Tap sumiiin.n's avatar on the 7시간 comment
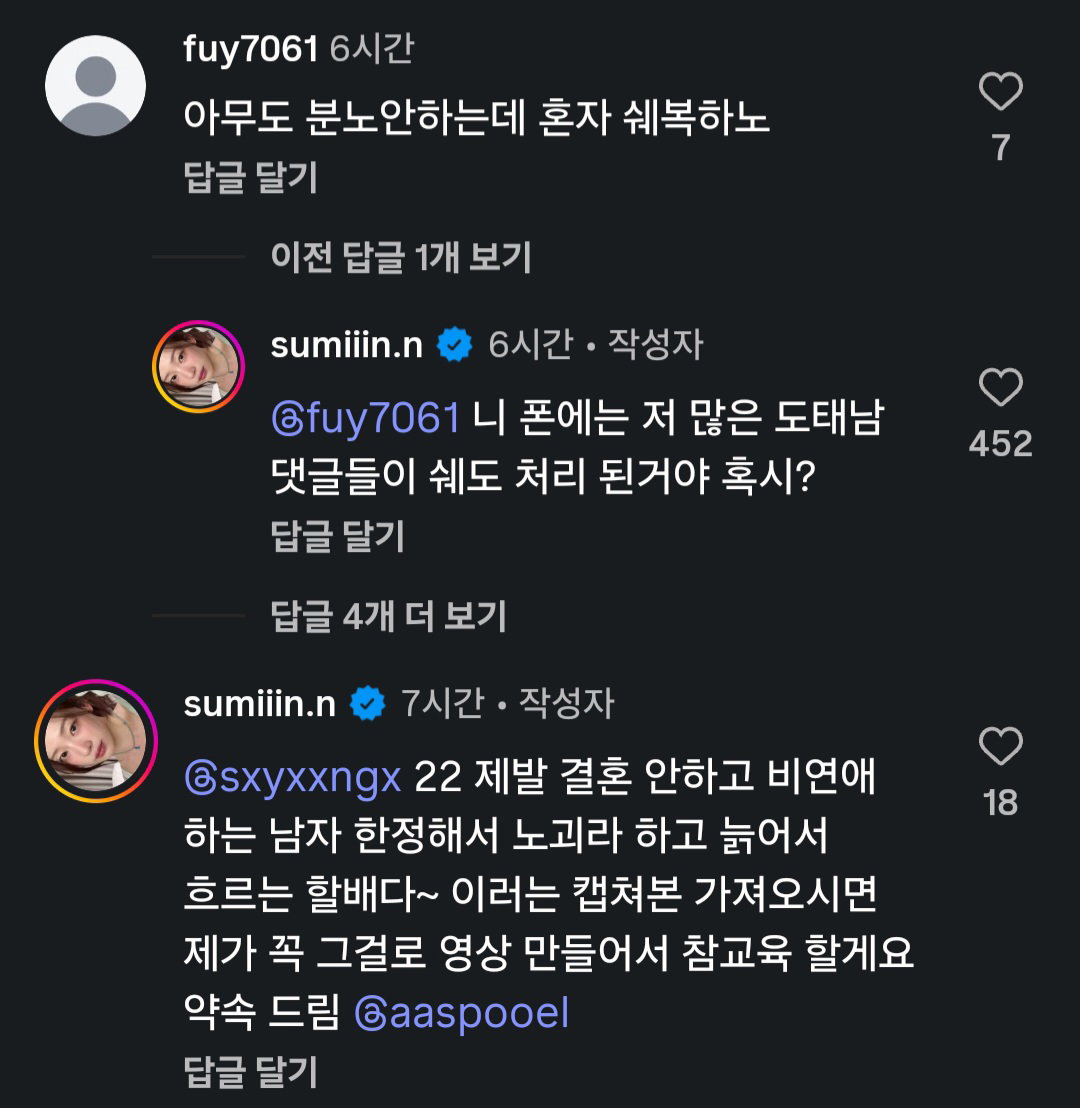The width and height of the screenshot is (1080, 1108). pyautogui.click(x=95, y=741)
